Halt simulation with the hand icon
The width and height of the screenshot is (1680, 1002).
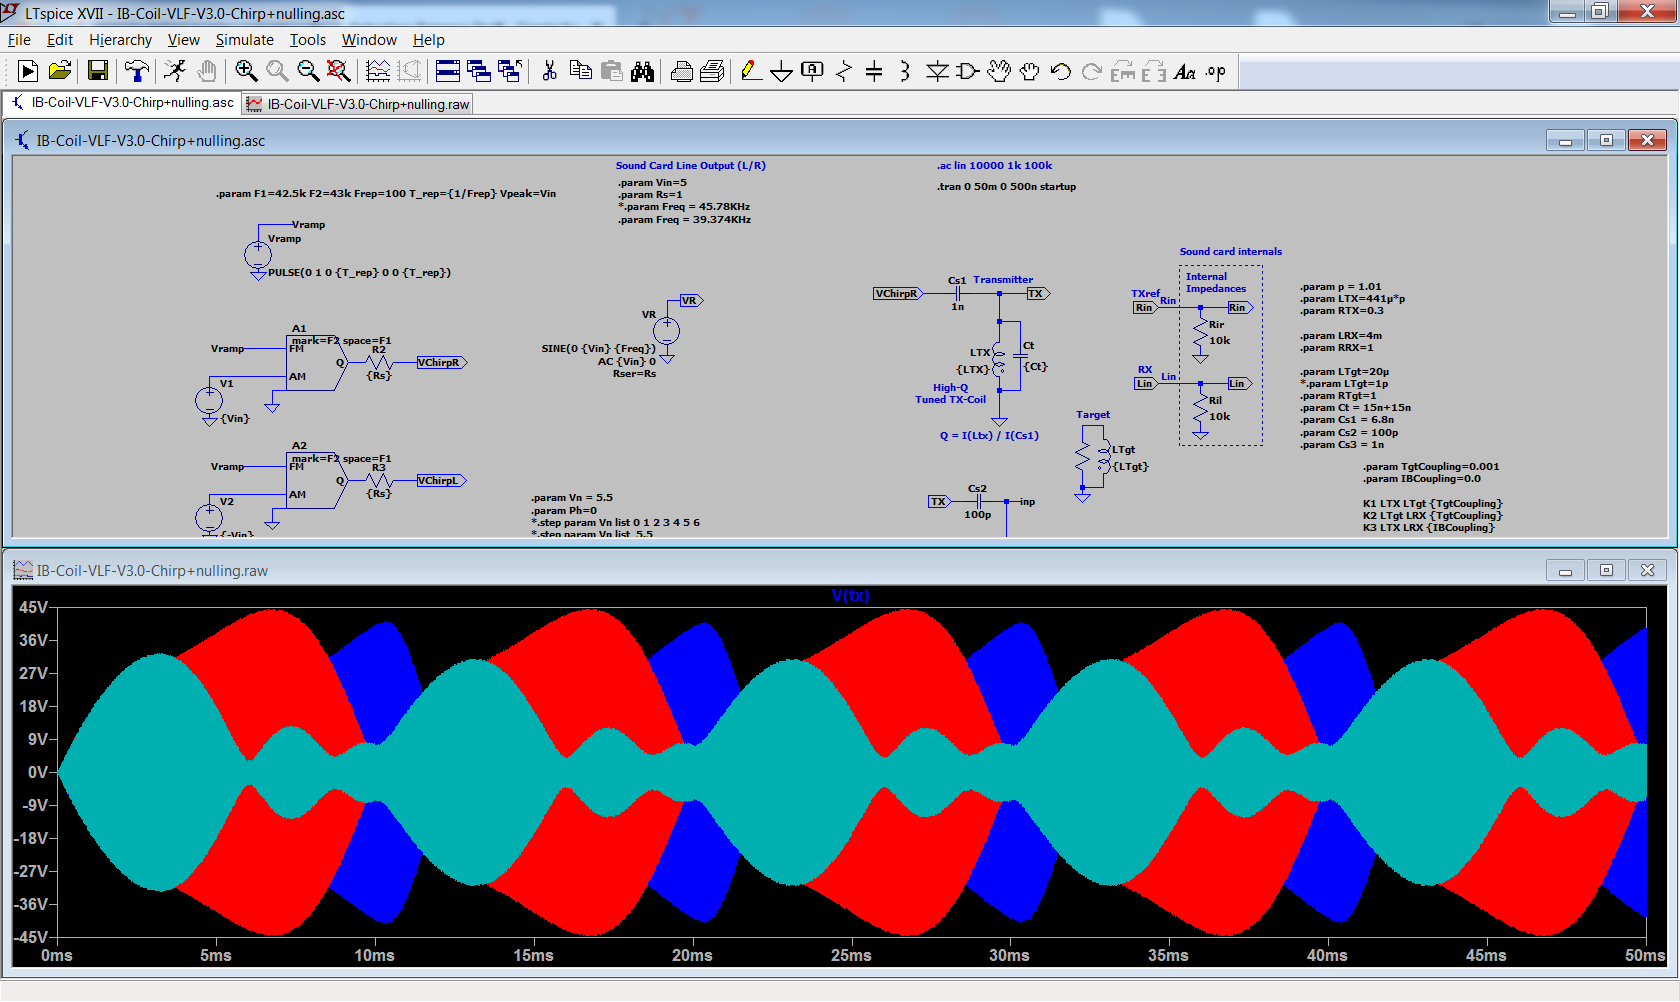pos(206,71)
